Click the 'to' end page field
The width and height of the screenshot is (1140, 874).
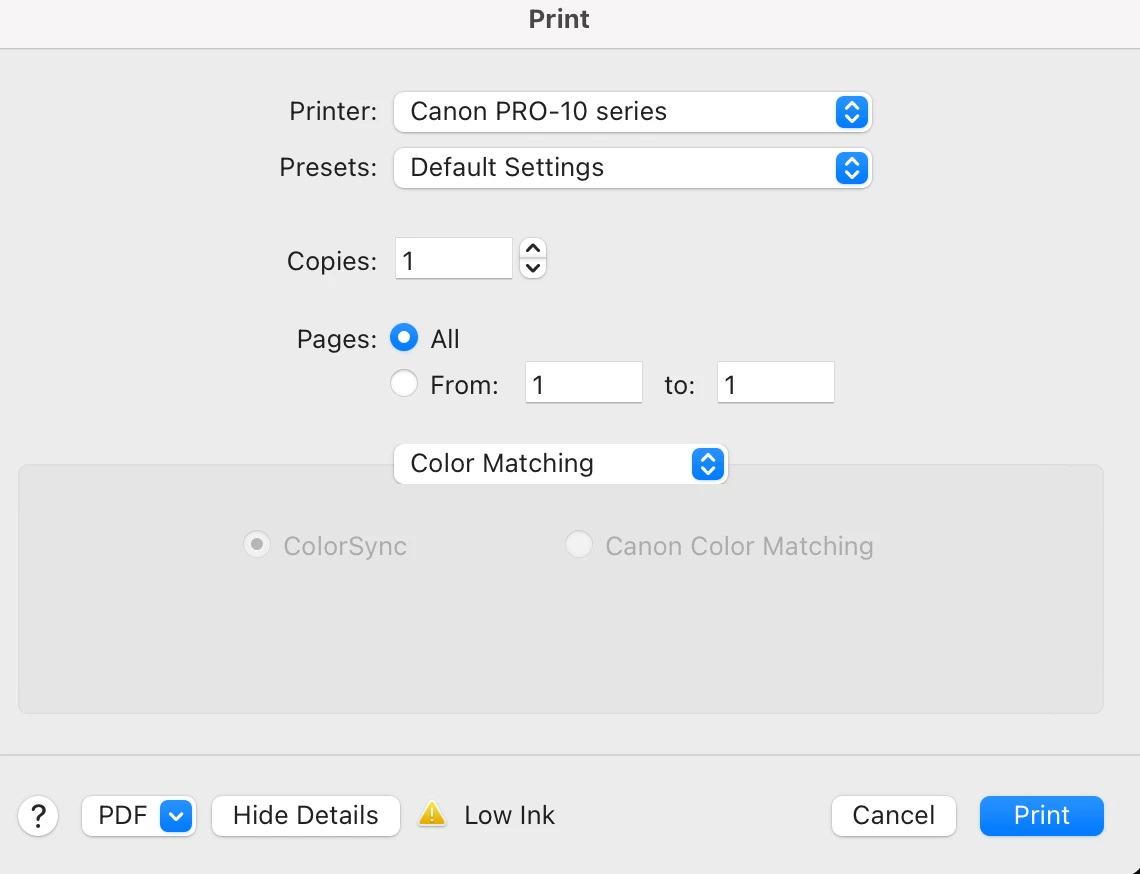click(x=775, y=383)
